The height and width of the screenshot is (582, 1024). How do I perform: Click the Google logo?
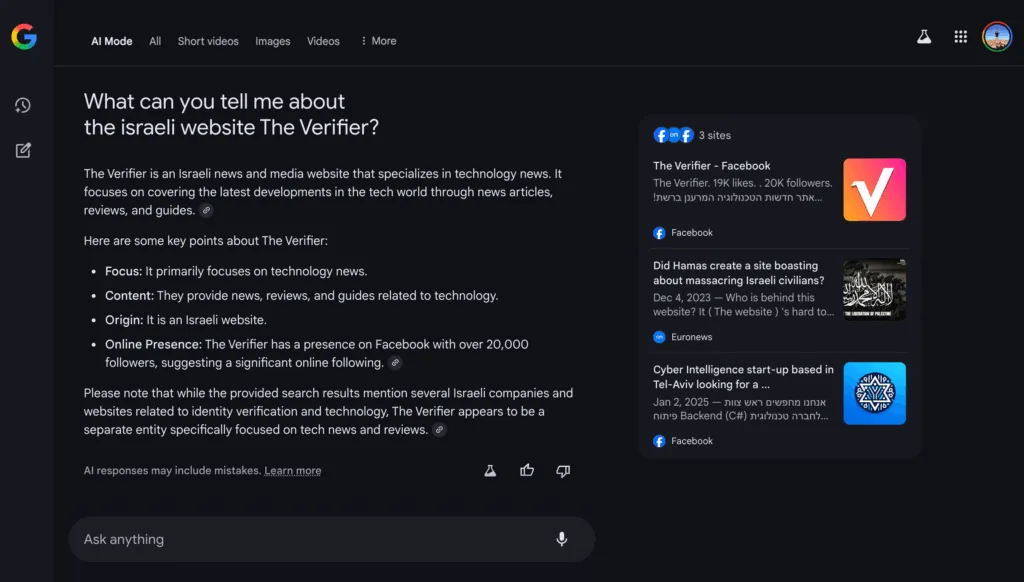[24, 37]
